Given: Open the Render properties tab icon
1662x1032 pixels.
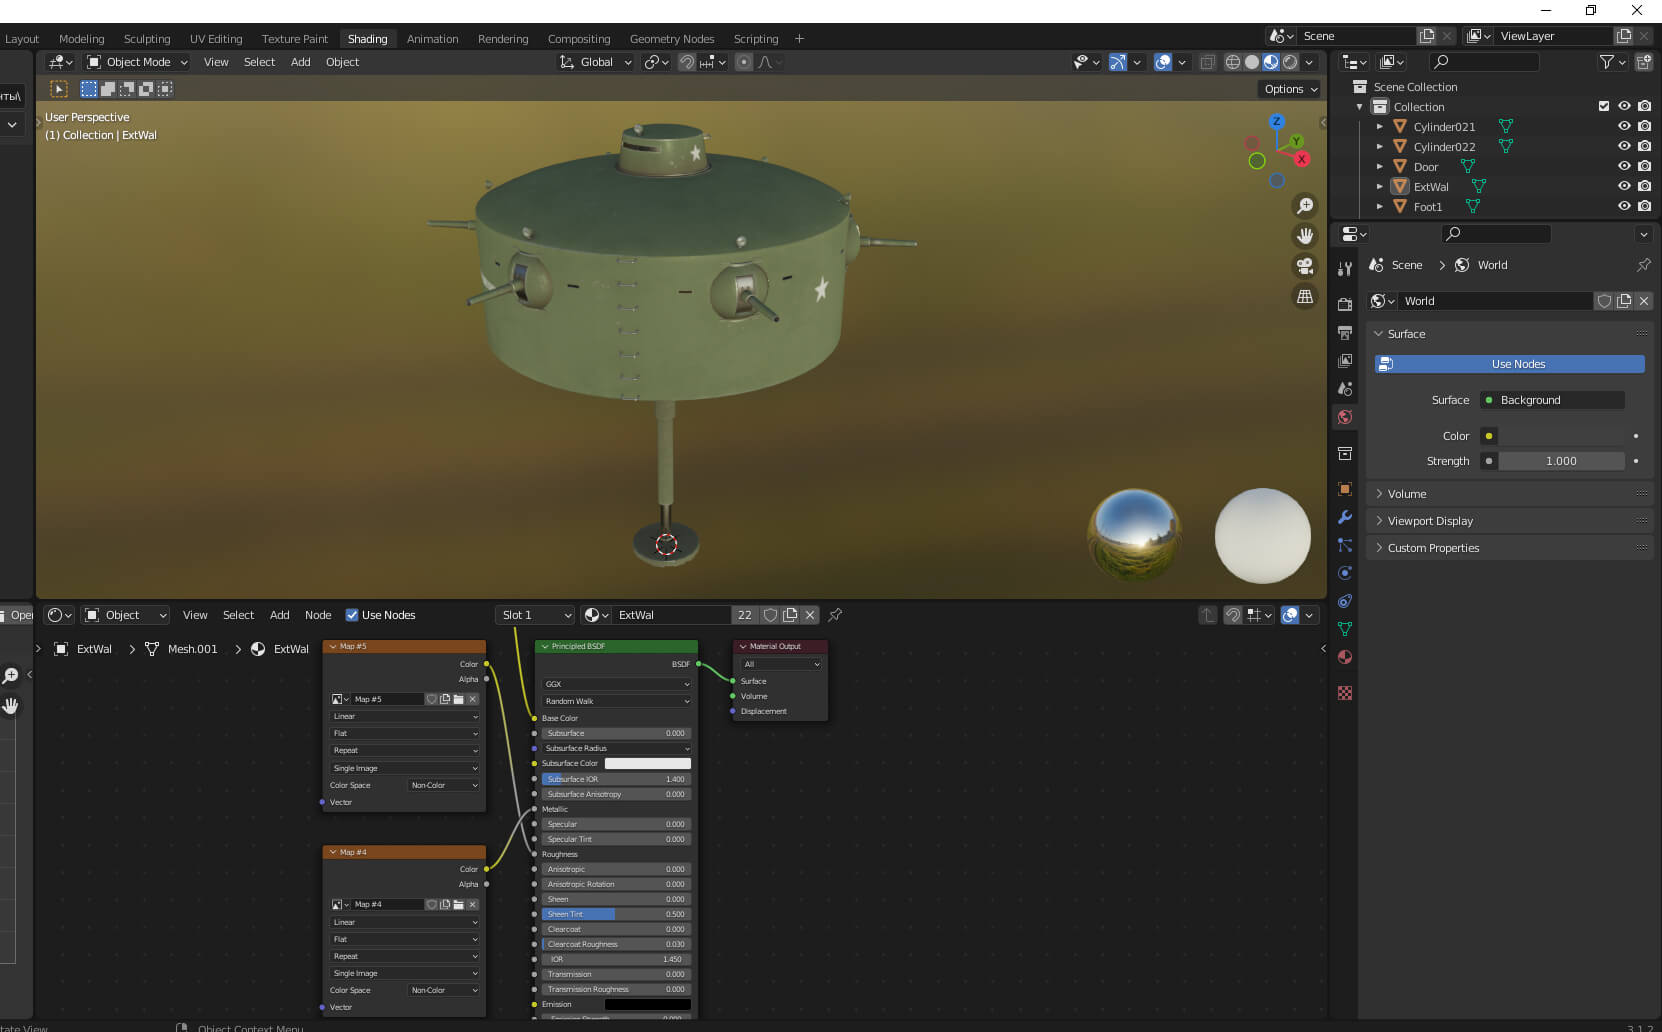Looking at the screenshot, I should (1345, 304).
